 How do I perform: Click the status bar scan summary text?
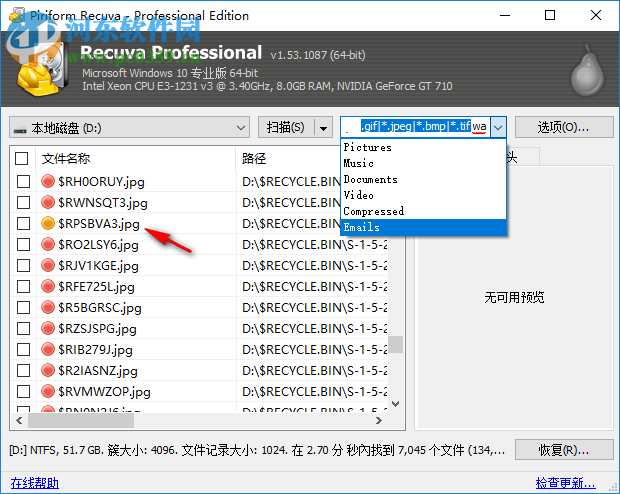click(x=257, y=450)
